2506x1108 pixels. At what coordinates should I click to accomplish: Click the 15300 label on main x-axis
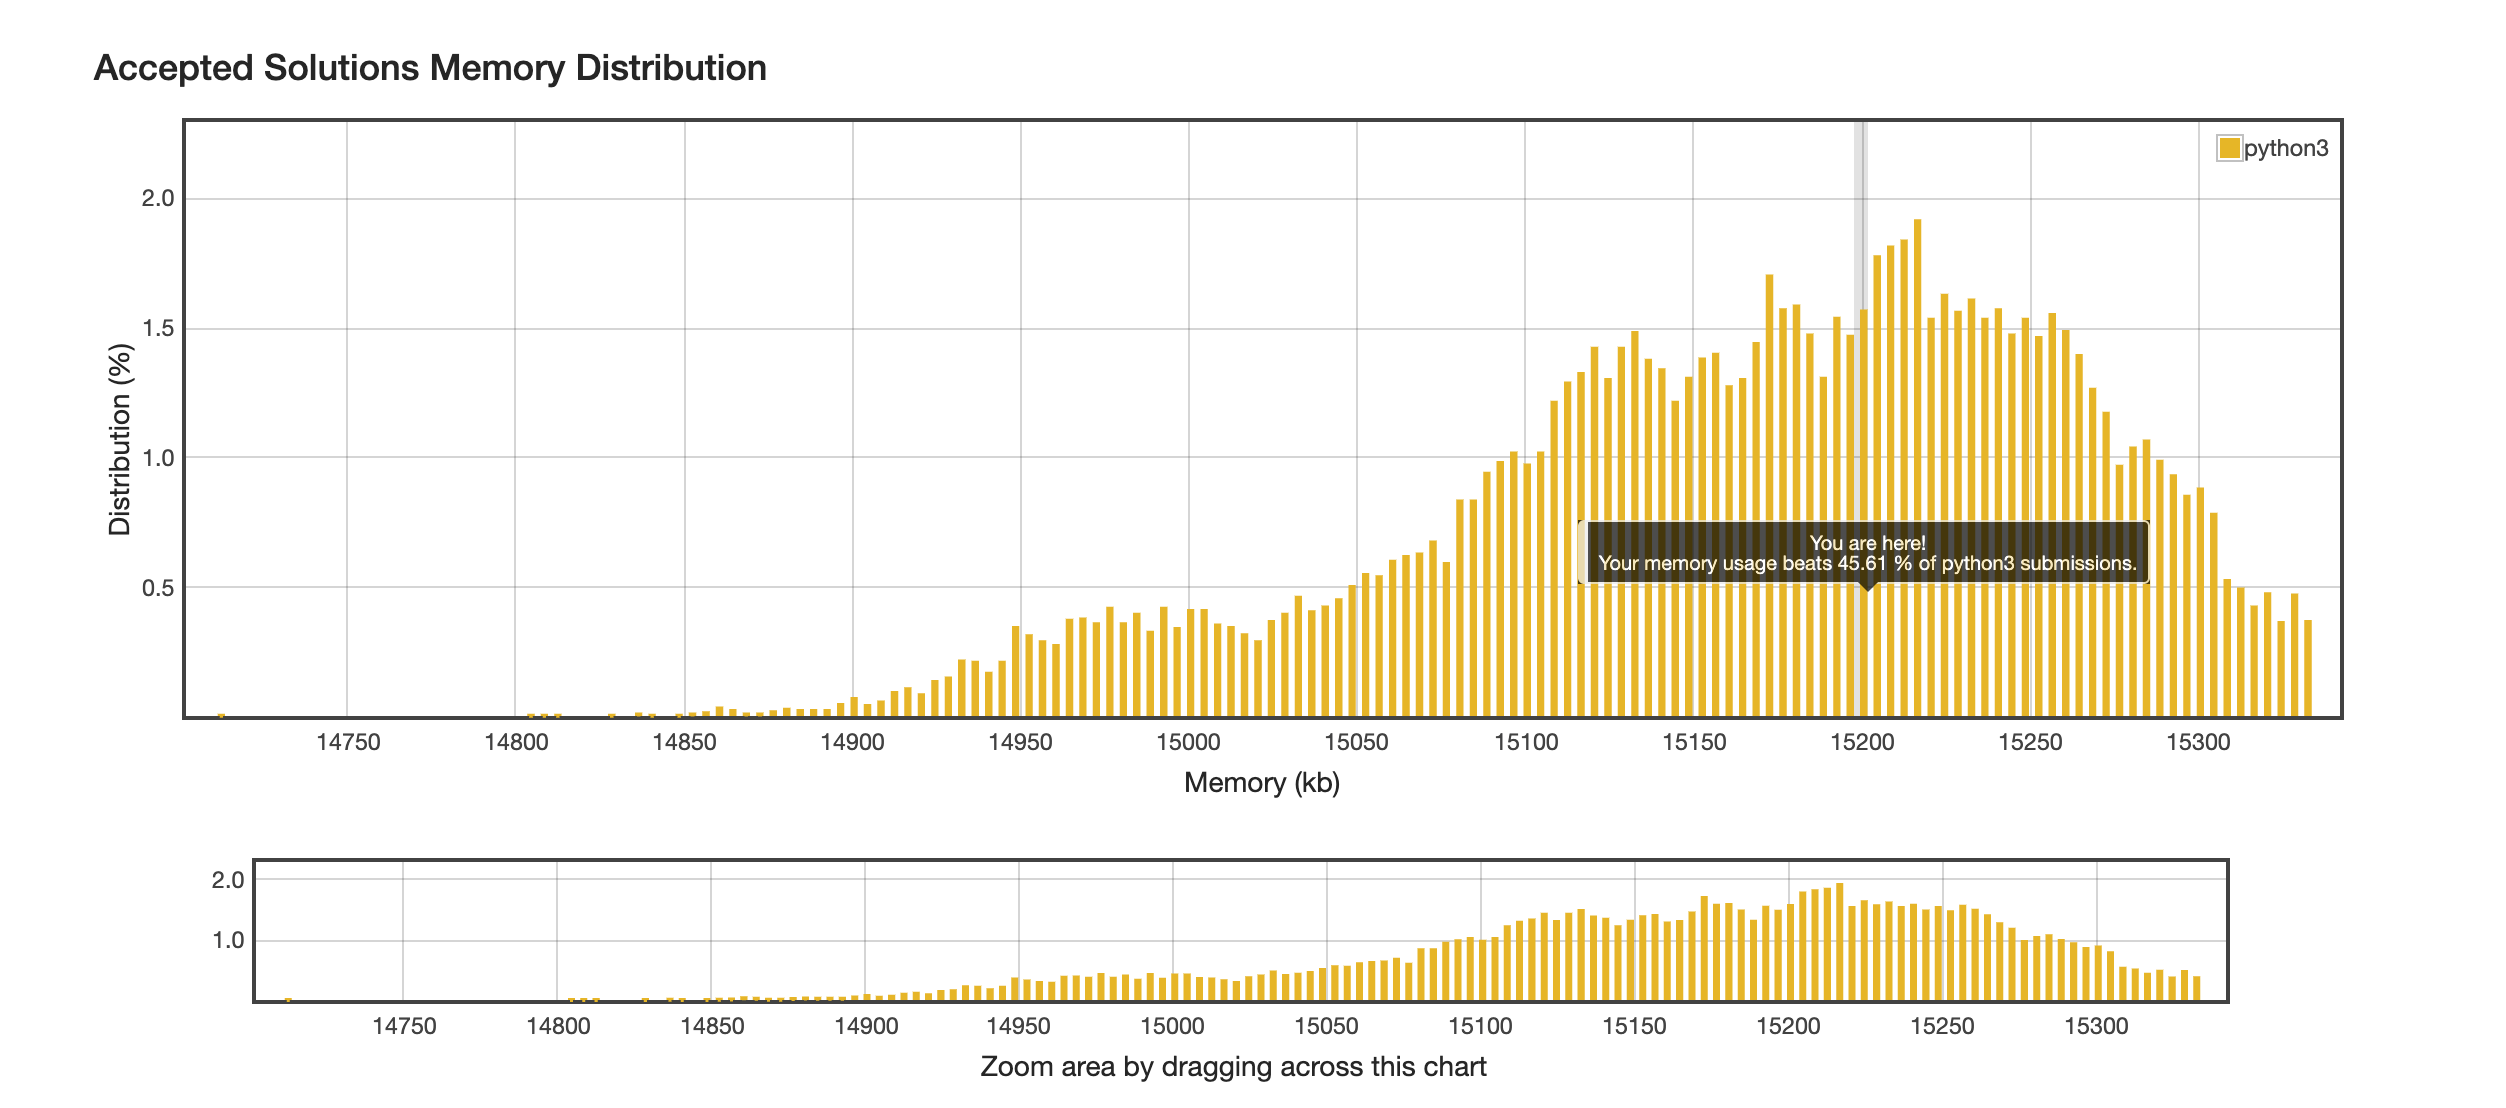[2198, 743]
